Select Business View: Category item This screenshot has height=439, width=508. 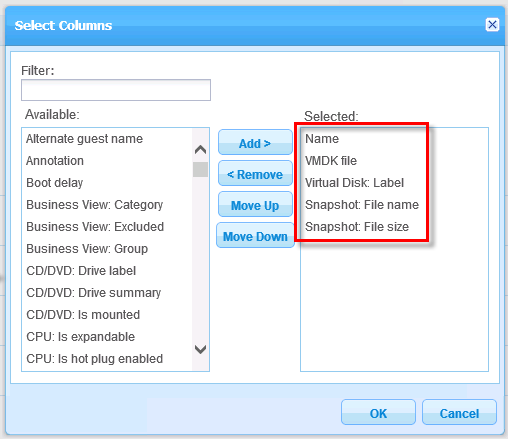click(95, 205)
